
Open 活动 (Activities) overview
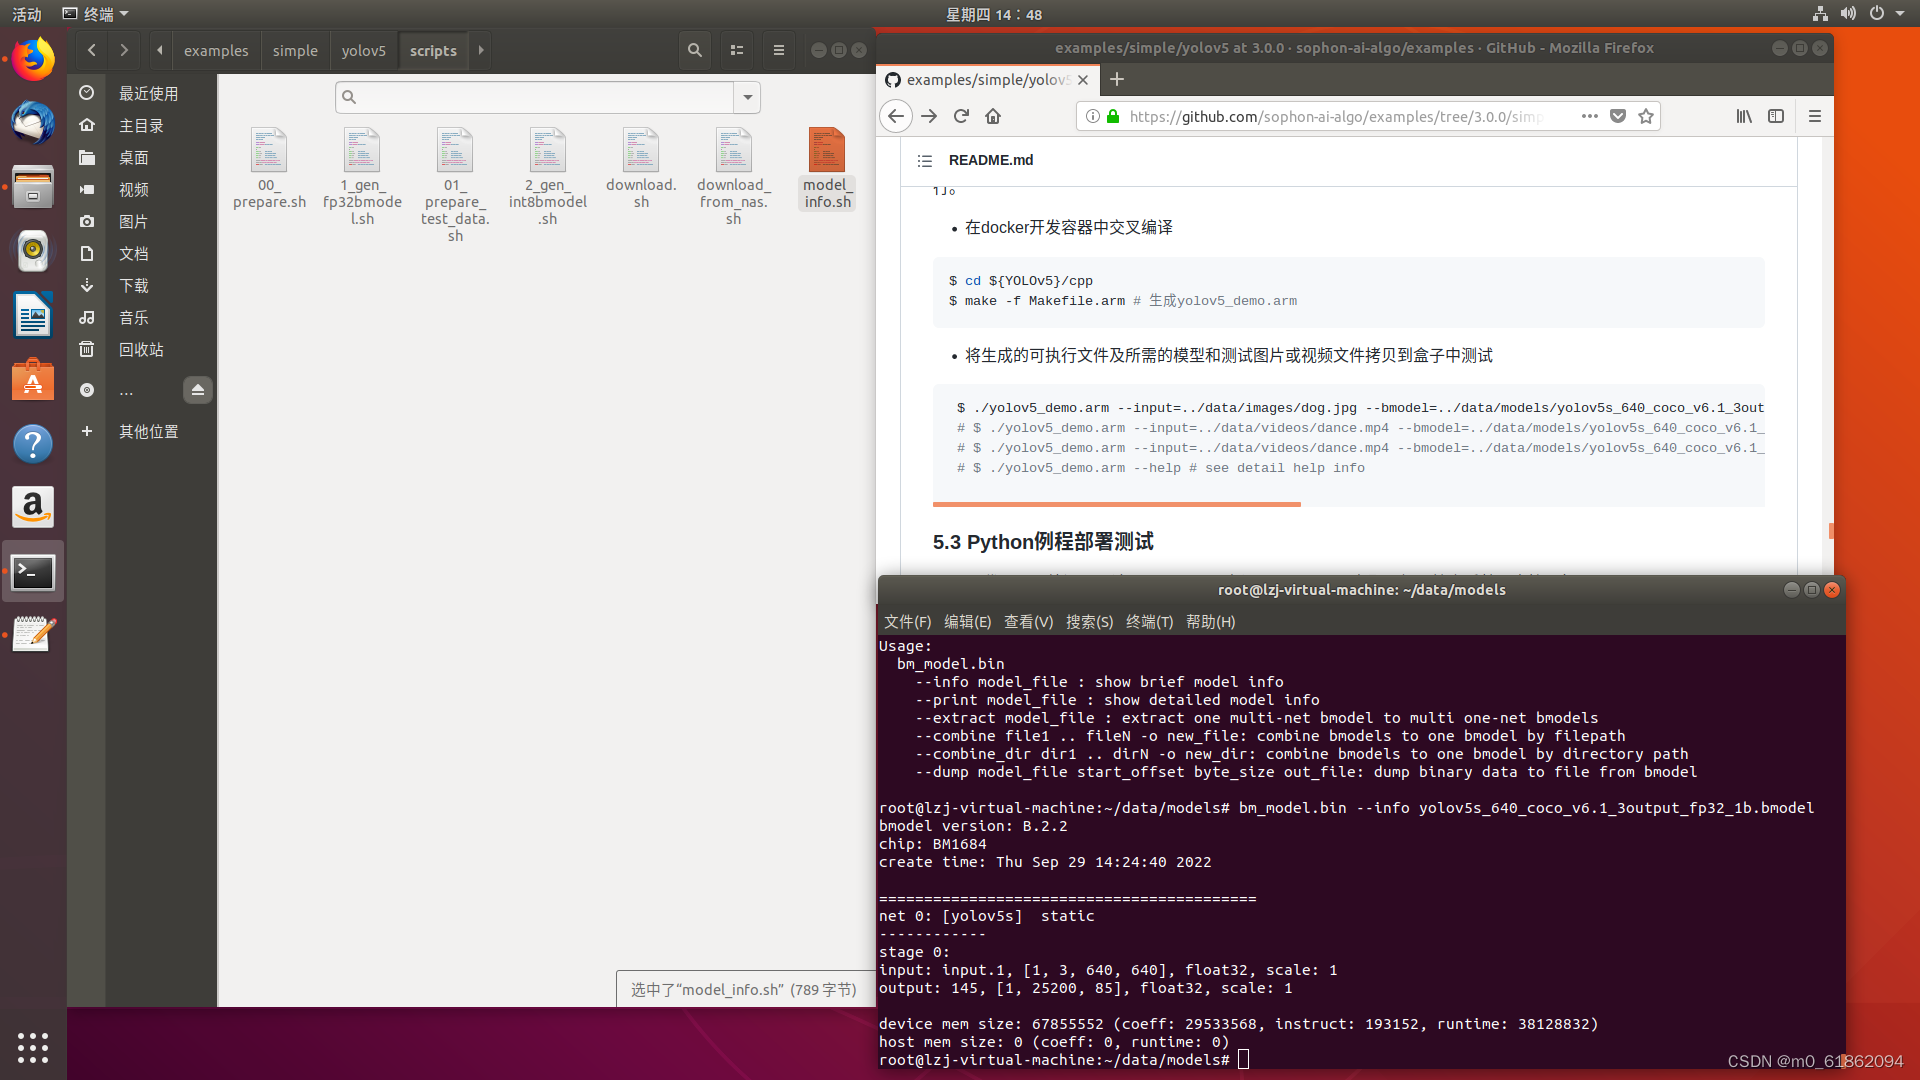(27, 14)
